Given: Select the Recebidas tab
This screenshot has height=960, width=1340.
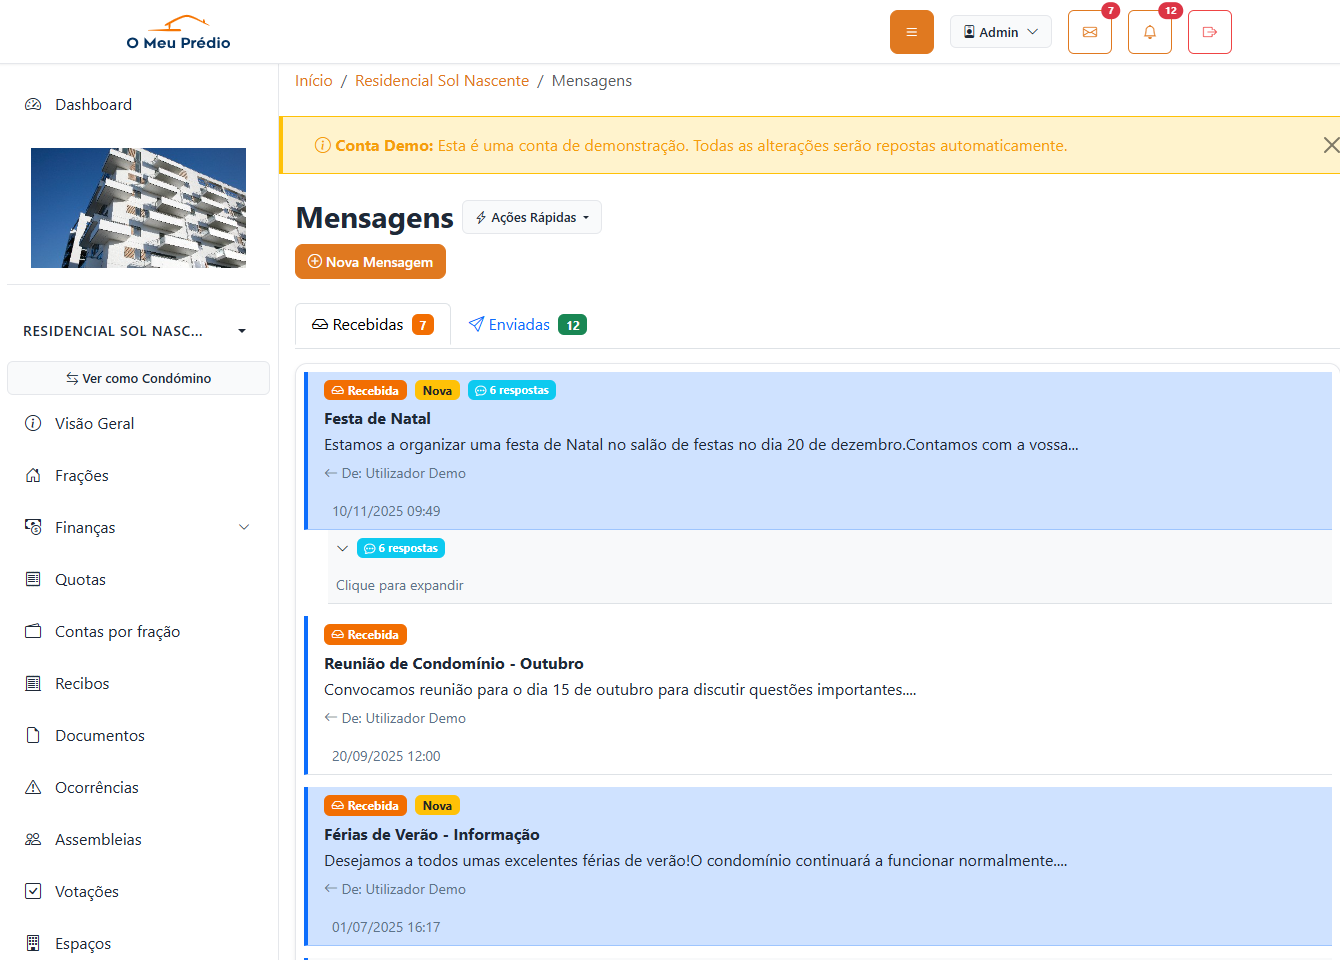Looking at the screenshot, I should point(371,325).
